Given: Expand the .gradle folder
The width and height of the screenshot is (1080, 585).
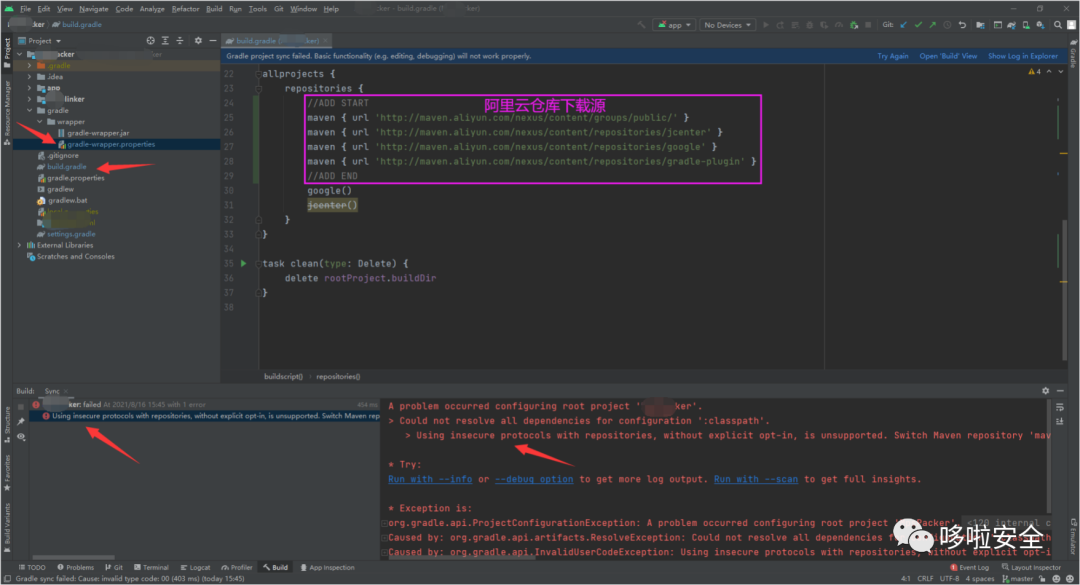Looking at the screenshot, I should 29,65.
